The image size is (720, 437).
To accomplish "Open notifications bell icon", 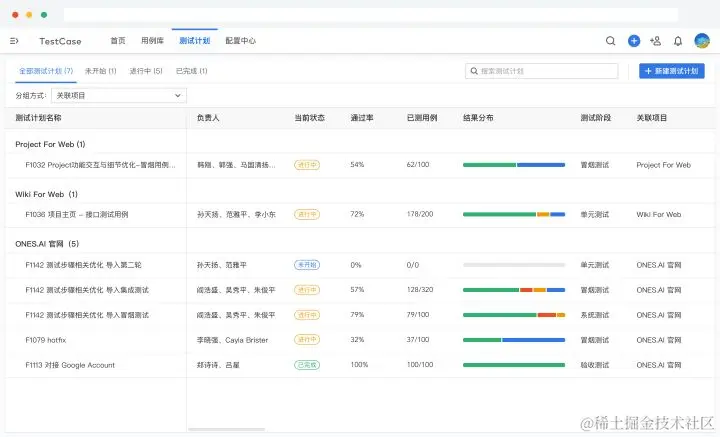I will point(678,41).
